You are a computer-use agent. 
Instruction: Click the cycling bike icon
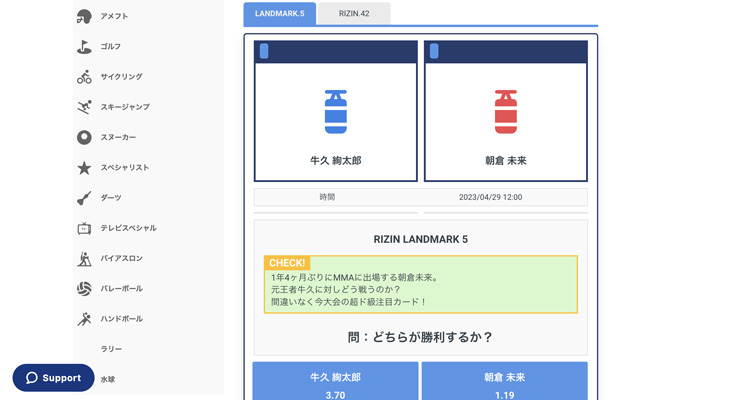coord(84,77)
